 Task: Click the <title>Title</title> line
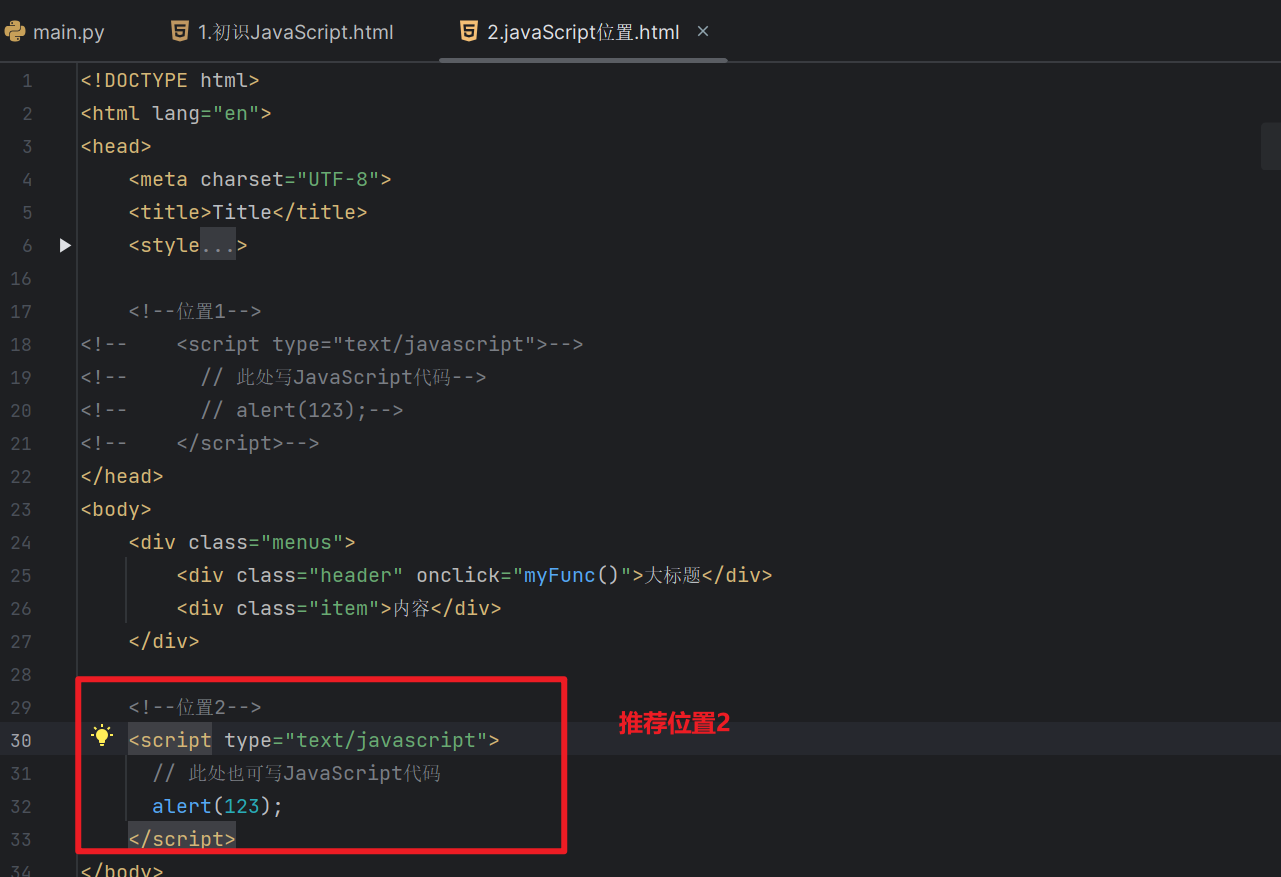pos(248,212)
